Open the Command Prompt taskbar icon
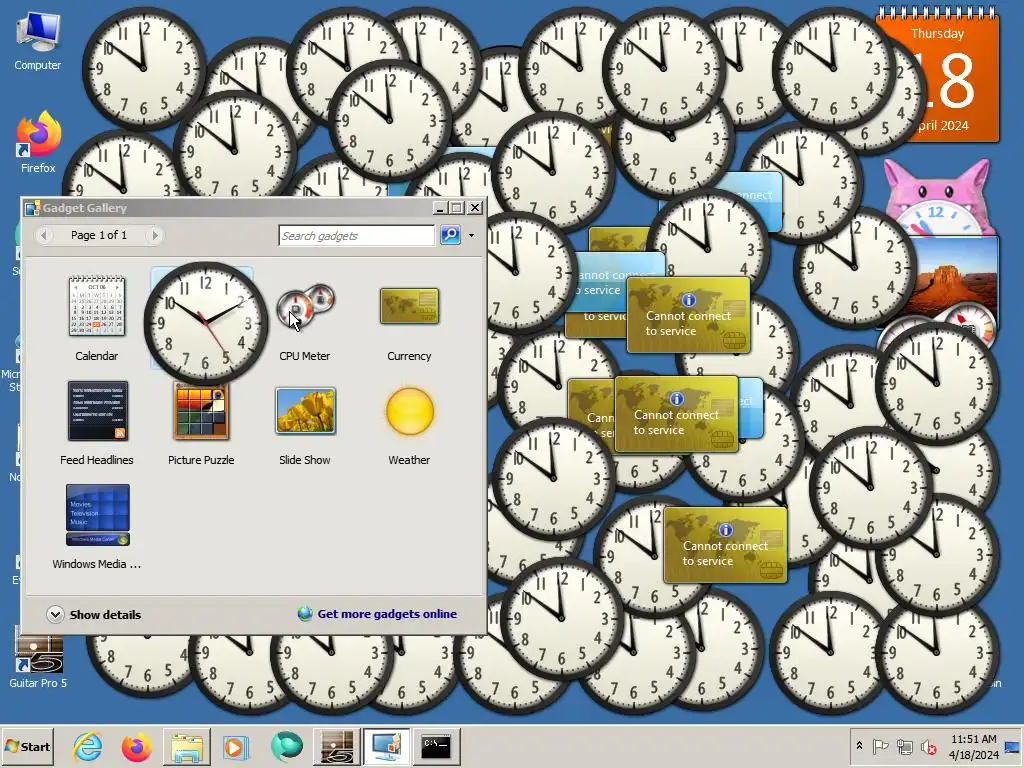Image resolution: width=1024 pixels, height=768 pixels. click(436, 746)
